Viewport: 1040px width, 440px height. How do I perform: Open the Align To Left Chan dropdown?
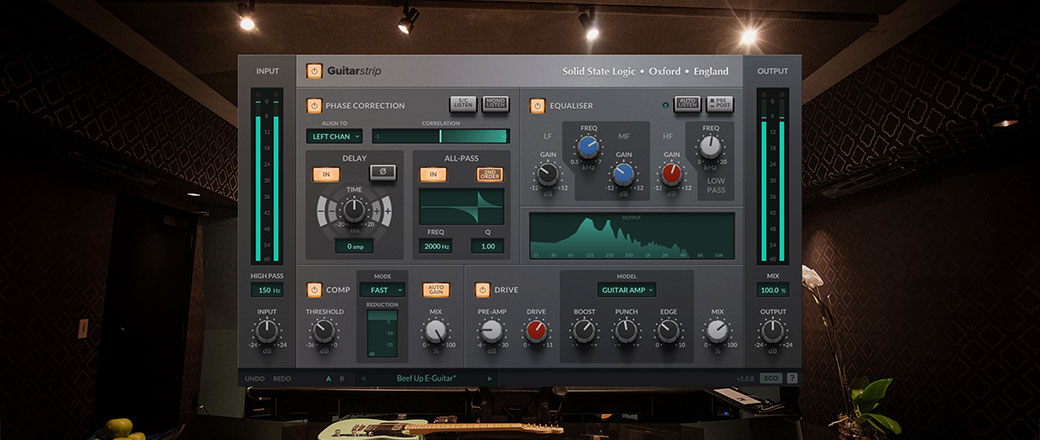tap(334, 136)
